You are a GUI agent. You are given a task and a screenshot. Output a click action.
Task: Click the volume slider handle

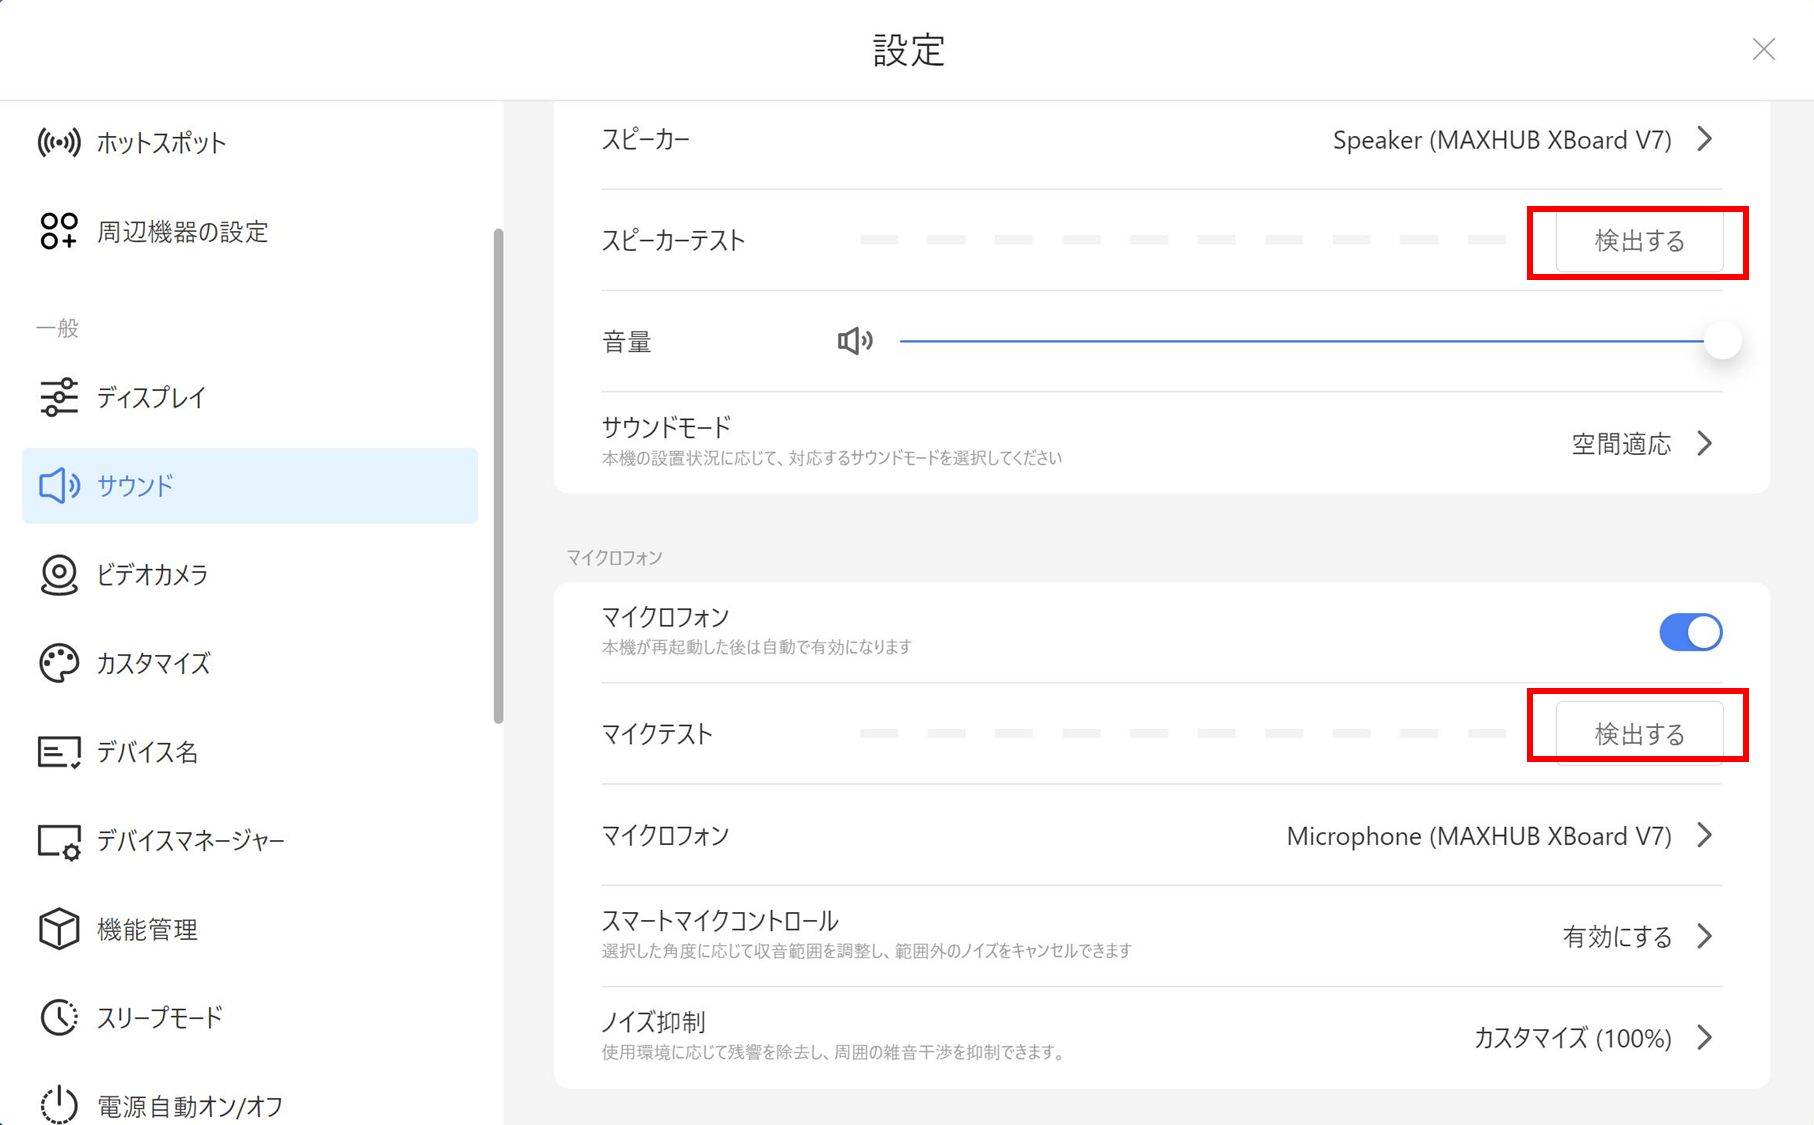[1722, 341]
